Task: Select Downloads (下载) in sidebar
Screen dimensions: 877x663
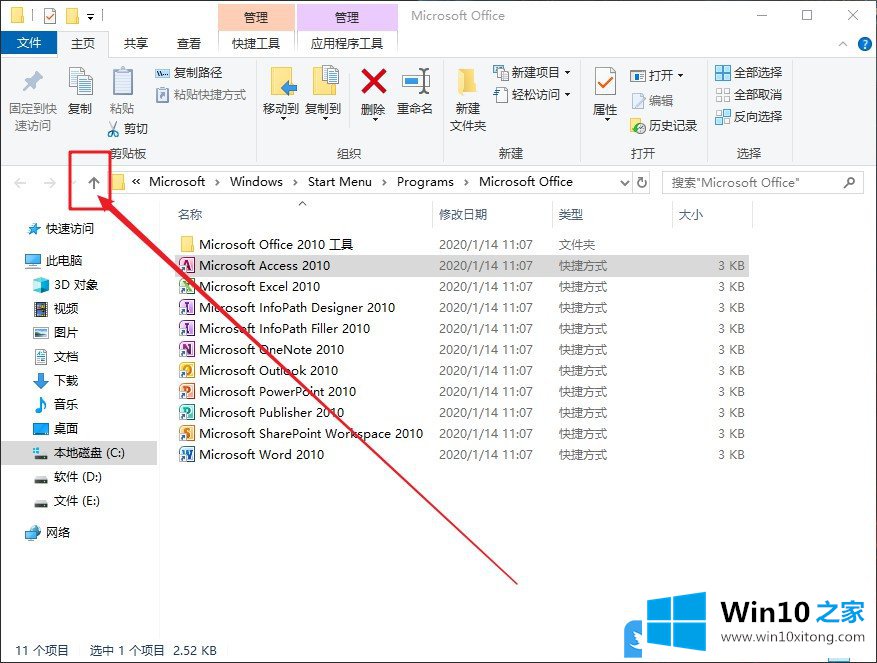Action: pyautogui.click(x=56, y=380)
